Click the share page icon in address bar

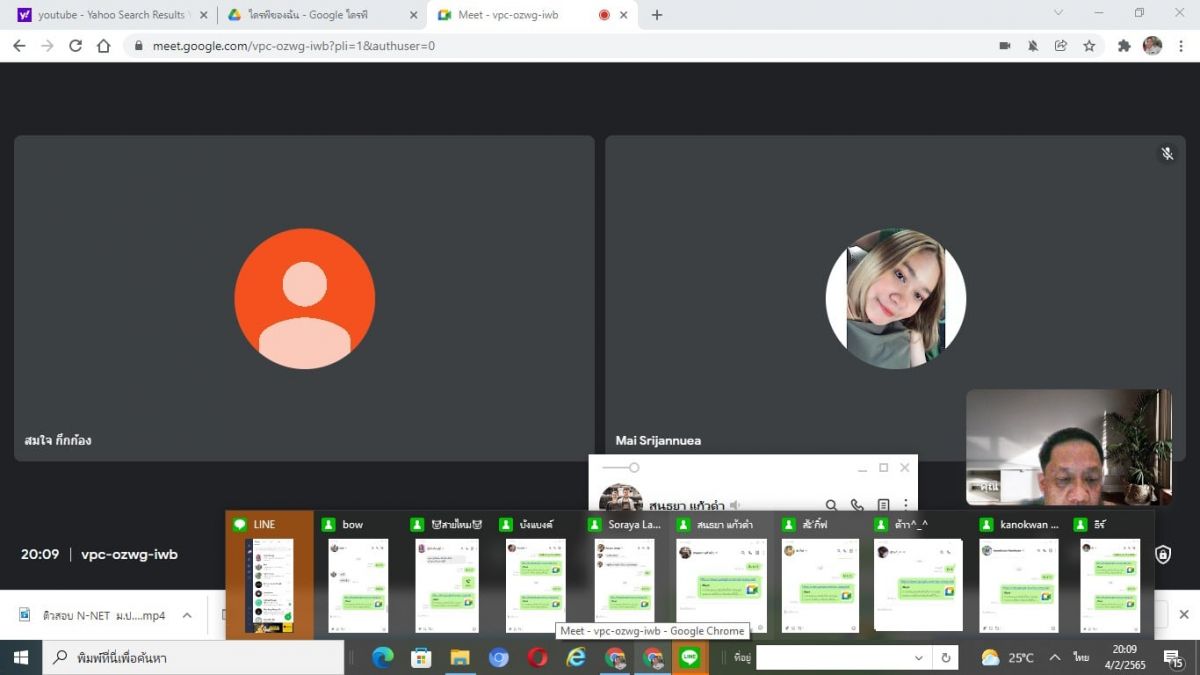[x=1061, y=46]
